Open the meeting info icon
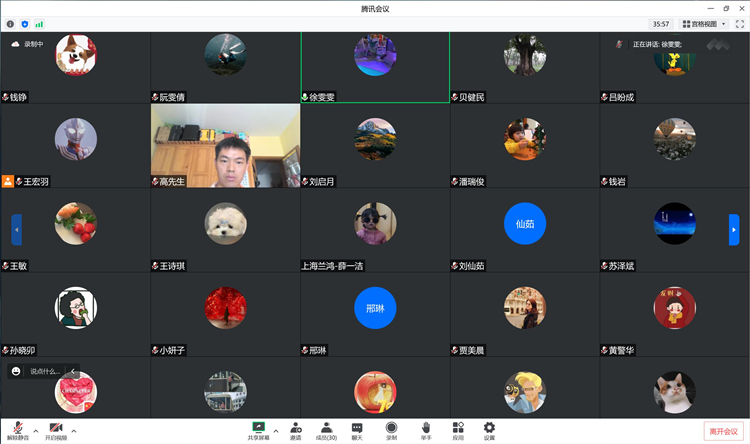Image resolution: width=750 pixels, height=444 pixels. coord(10,24)
